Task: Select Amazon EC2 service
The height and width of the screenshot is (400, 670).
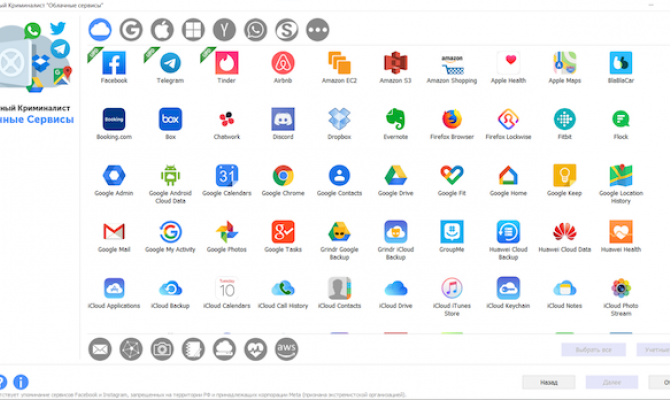Action: click(x=339, y=63)
